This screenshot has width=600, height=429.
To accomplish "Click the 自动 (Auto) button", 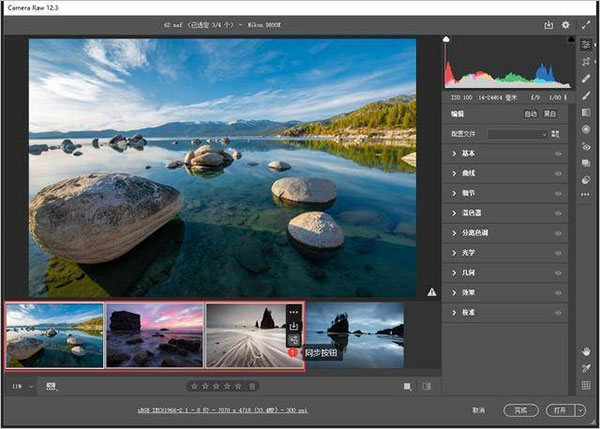I will click(x=530, y=114).
